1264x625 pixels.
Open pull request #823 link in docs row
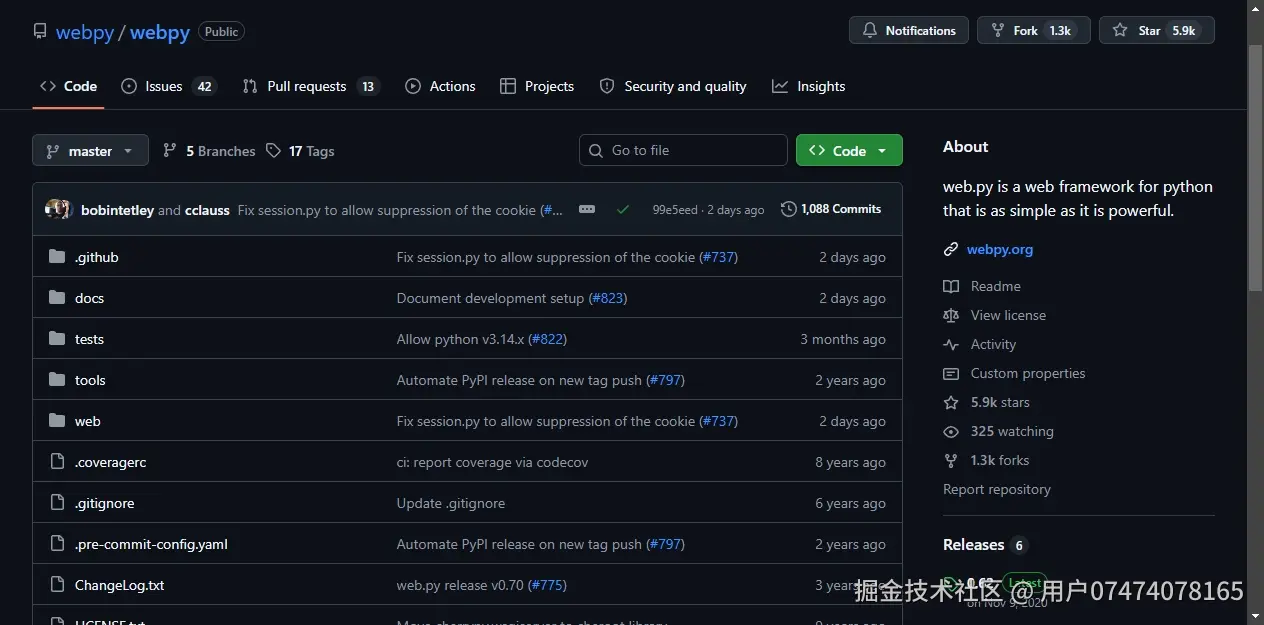tap(607, 298)
